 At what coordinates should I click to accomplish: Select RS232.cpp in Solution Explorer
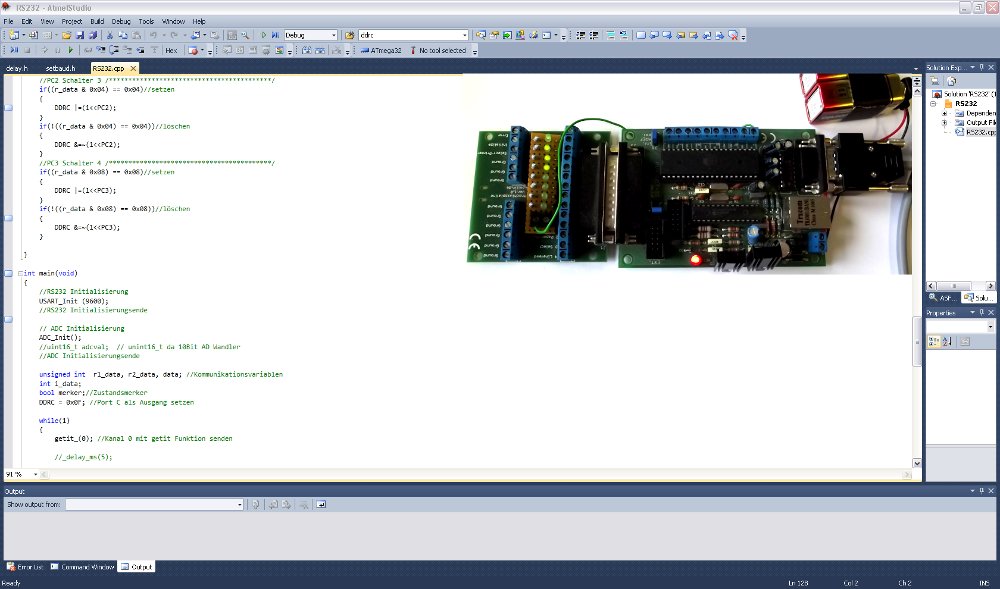978,131
